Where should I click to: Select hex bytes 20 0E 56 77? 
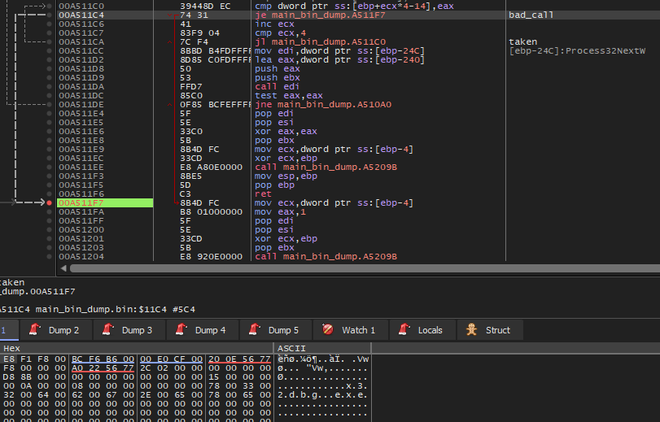pos(239,359)
